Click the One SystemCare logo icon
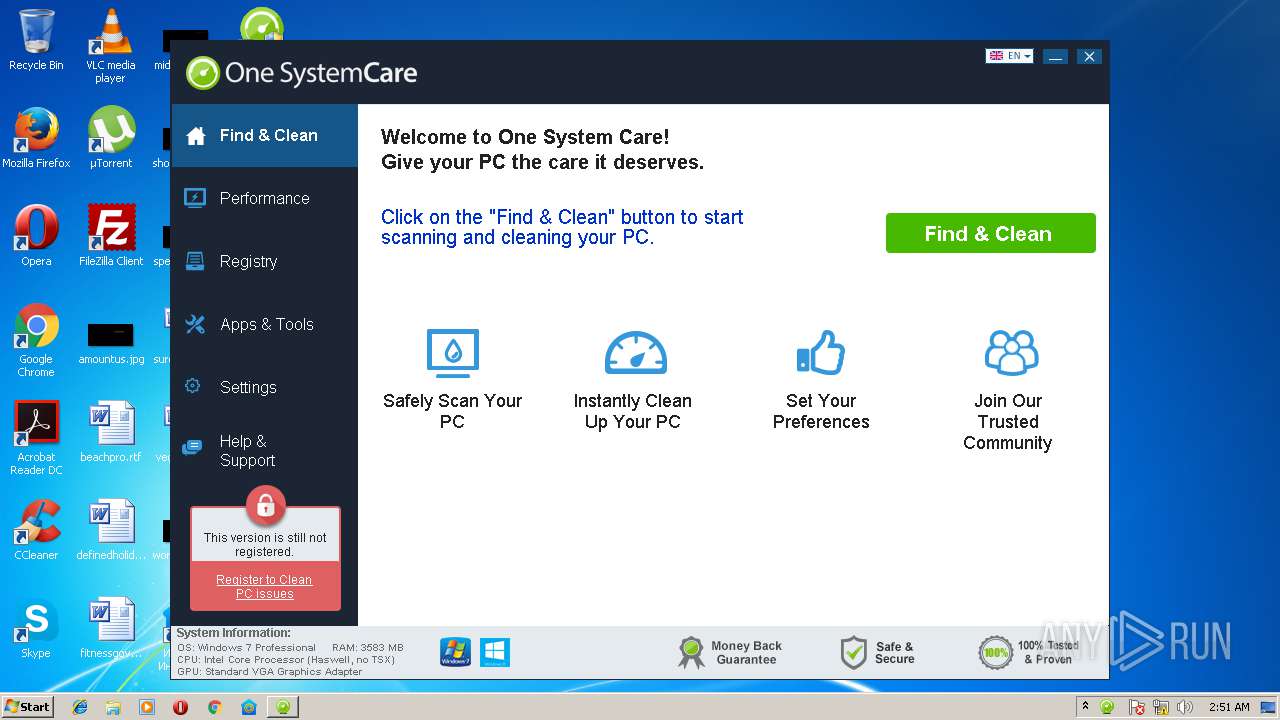The height and width of the screenshot is (720, 1280). point(202,73)
